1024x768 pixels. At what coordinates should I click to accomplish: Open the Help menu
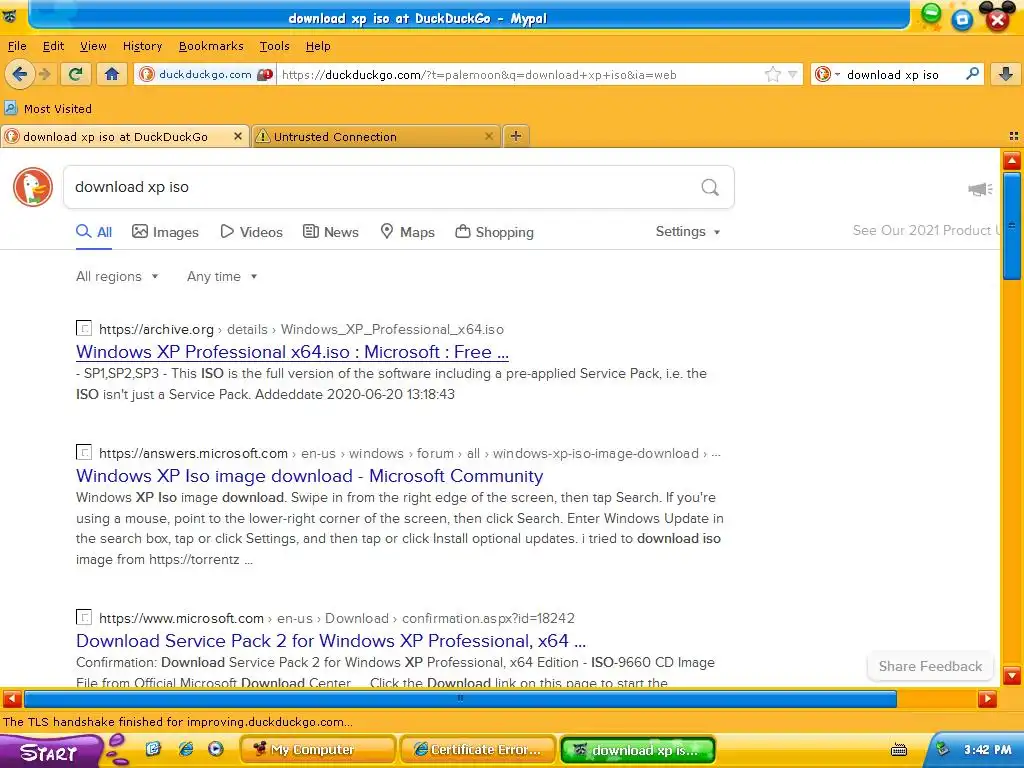coord(318,46)
